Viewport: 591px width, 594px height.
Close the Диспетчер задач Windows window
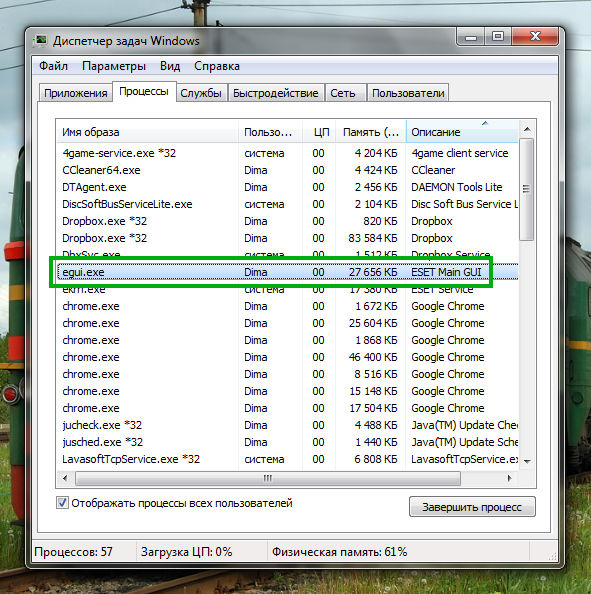click(535, 37)
